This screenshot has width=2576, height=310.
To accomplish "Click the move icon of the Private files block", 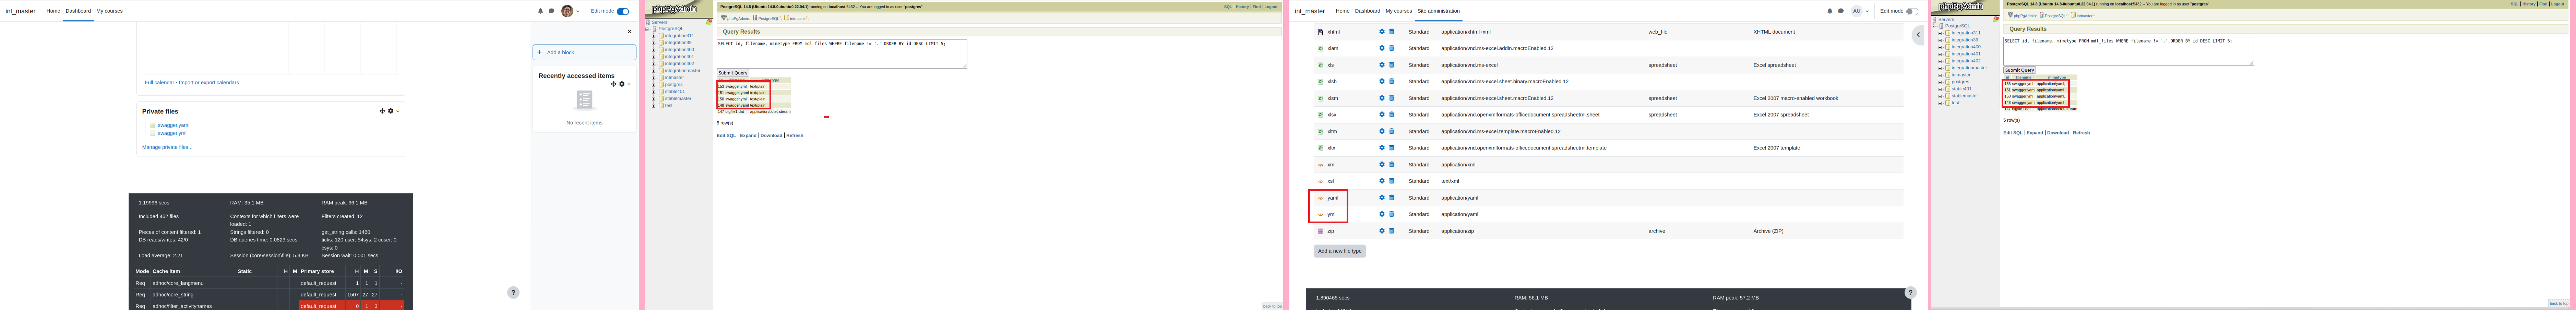I will 382,111.
